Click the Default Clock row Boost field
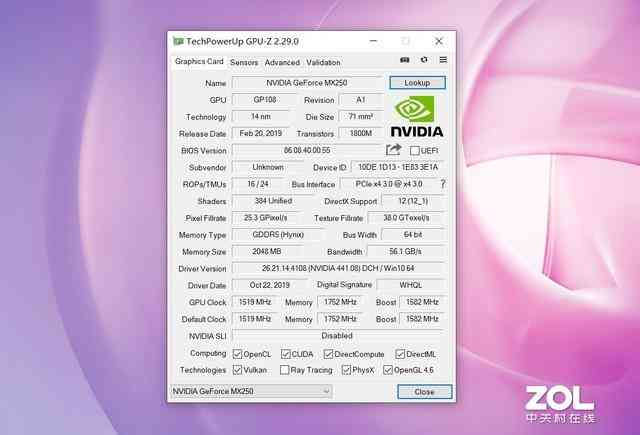The image size is (640, 435). (x=422, y=319)
